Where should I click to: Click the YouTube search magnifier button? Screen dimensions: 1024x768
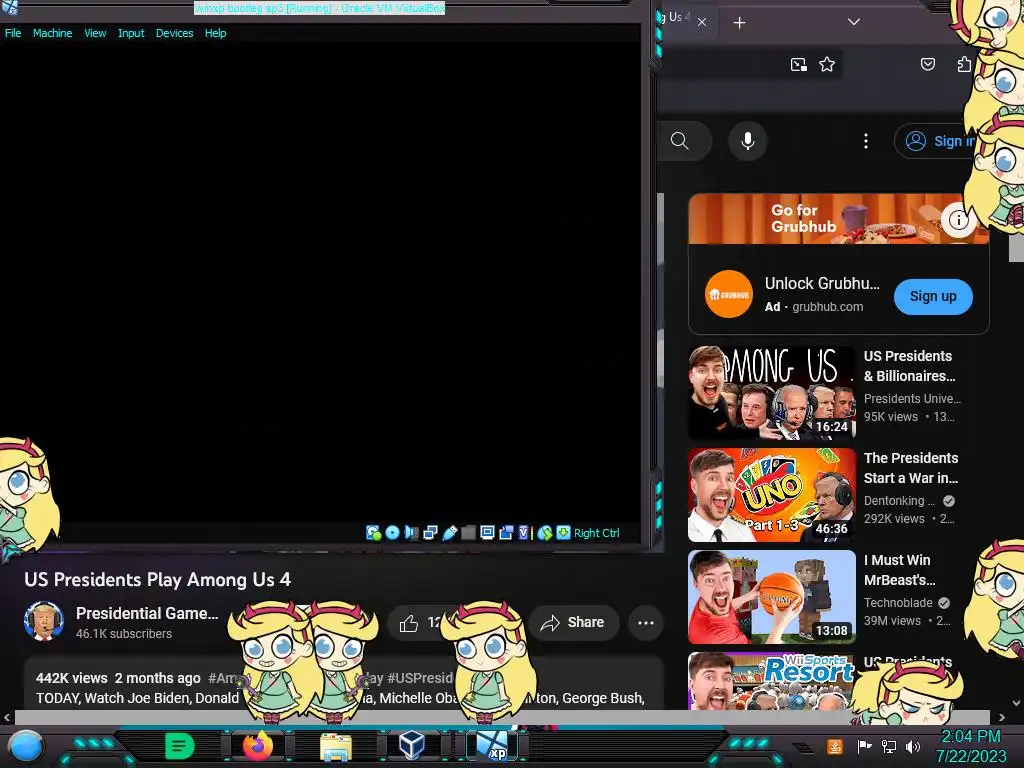[680, 141]
